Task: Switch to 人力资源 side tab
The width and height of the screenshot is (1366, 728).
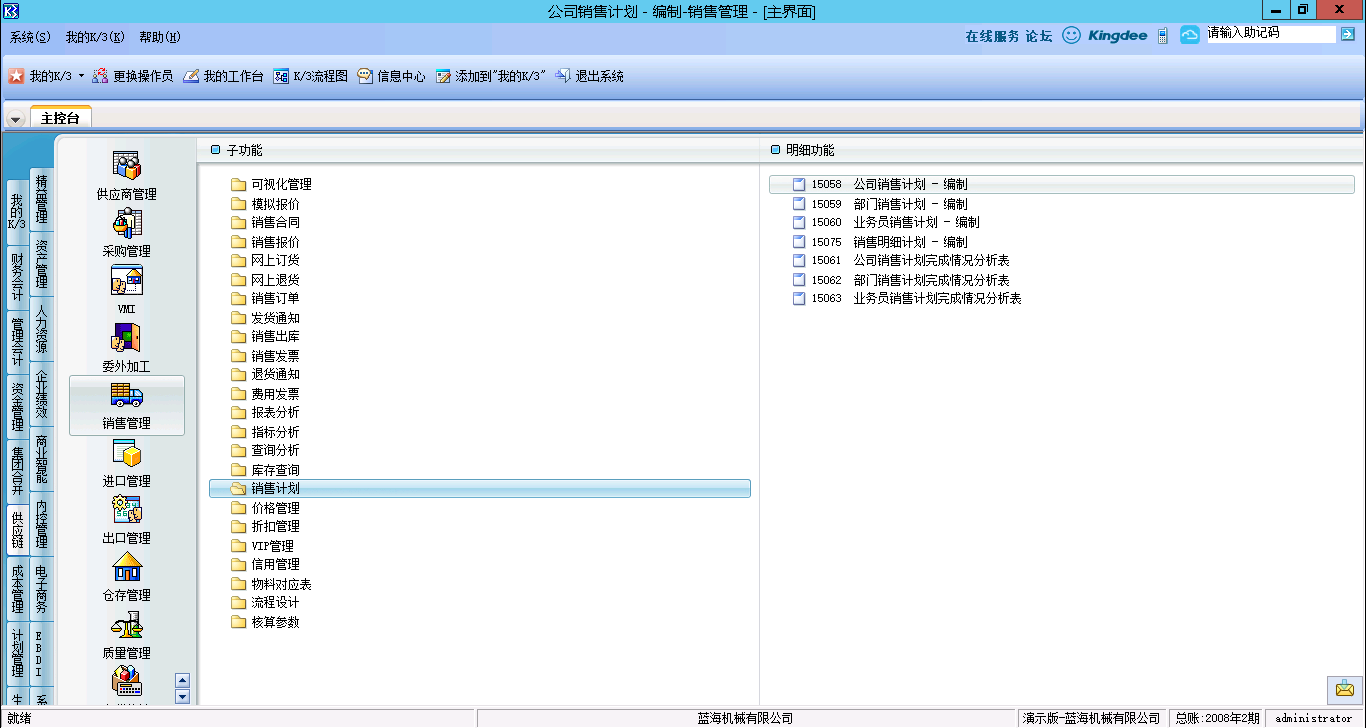Action: click(x=42, y=330)
